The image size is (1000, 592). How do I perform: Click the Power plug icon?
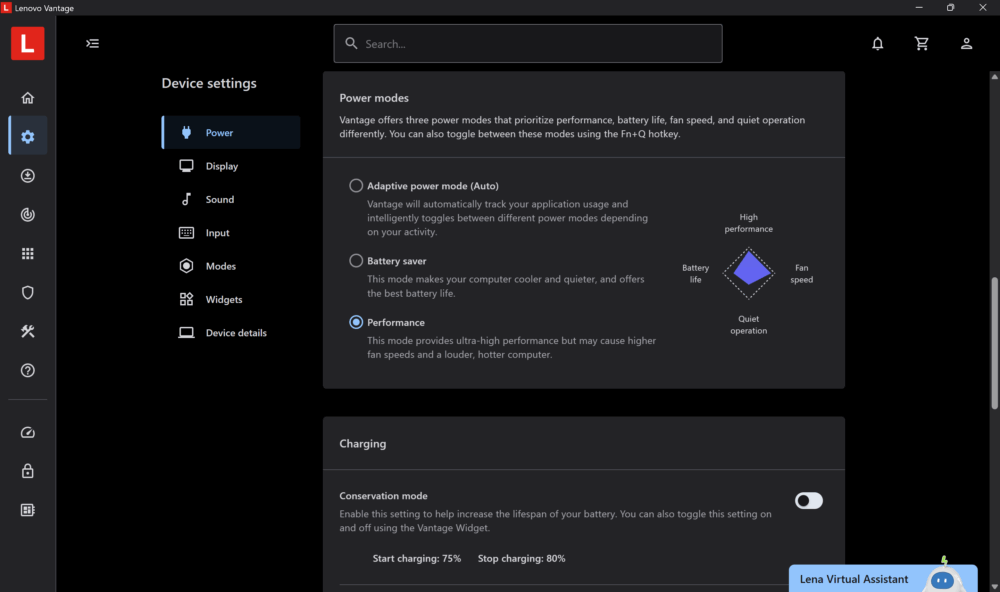pos(186,133)
